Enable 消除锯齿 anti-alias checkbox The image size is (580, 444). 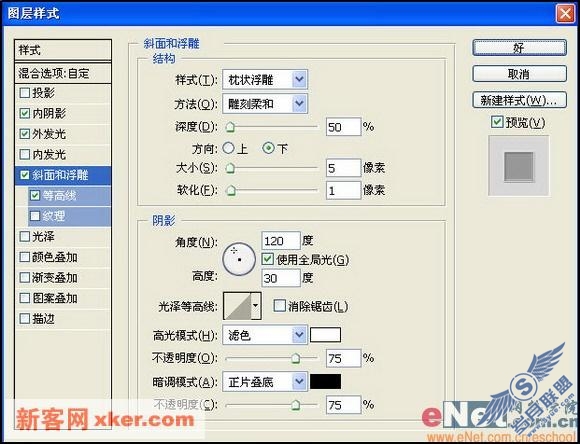(x=280, y=306)
